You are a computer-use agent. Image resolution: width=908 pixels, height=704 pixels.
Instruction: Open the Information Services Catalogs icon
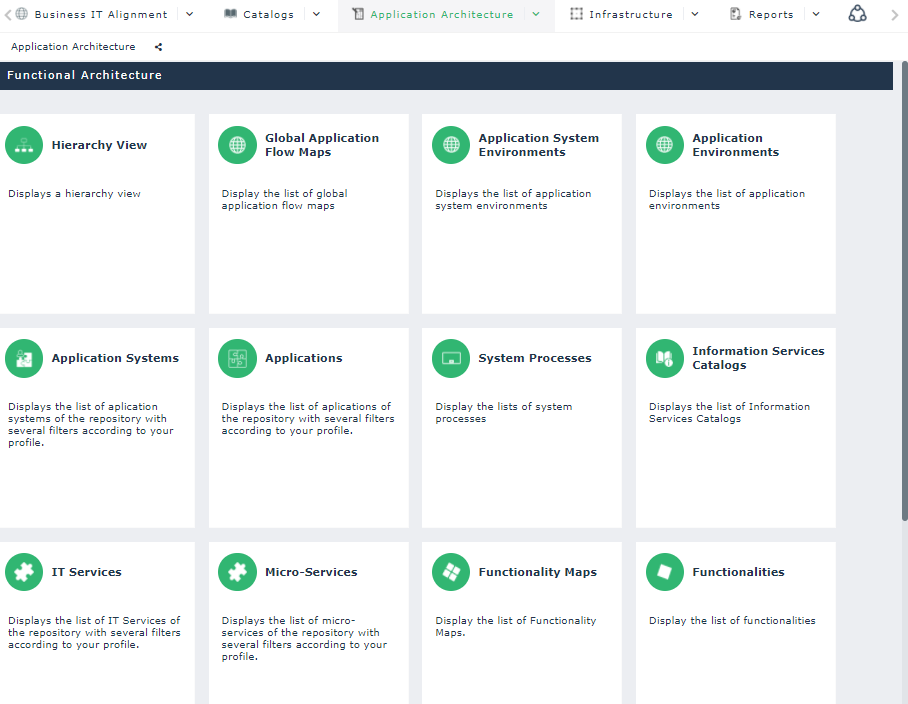[x=665, y=358]
